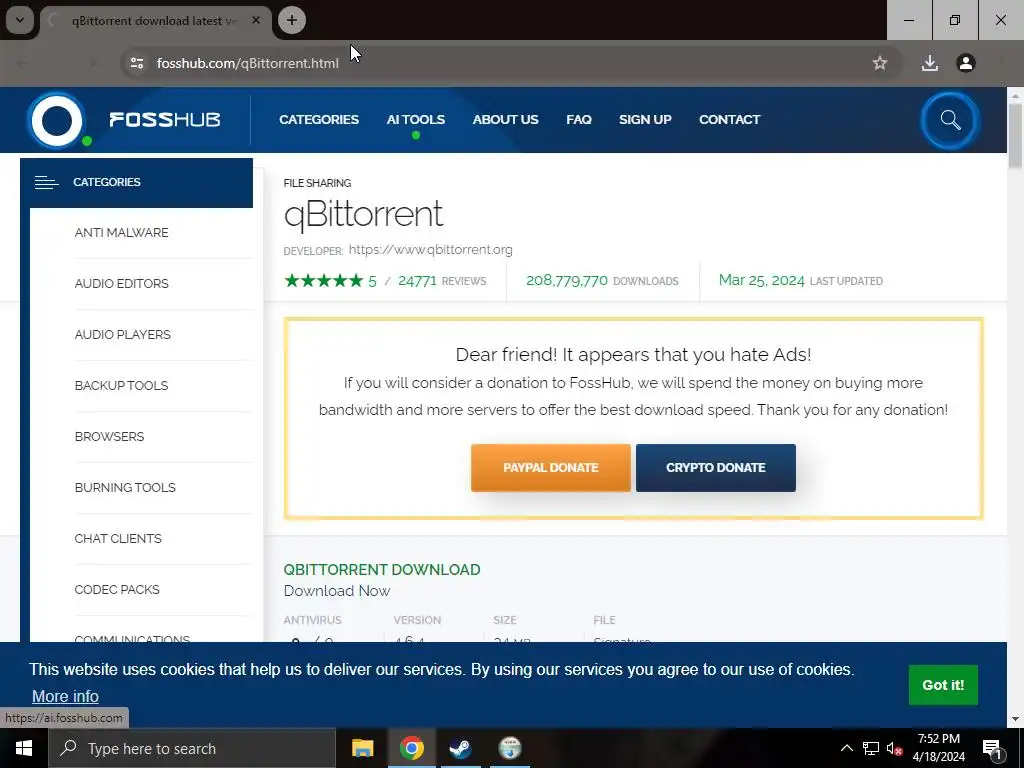Click the five-star rating icons
The image size is (1024, 768).
tap(324, 281)
